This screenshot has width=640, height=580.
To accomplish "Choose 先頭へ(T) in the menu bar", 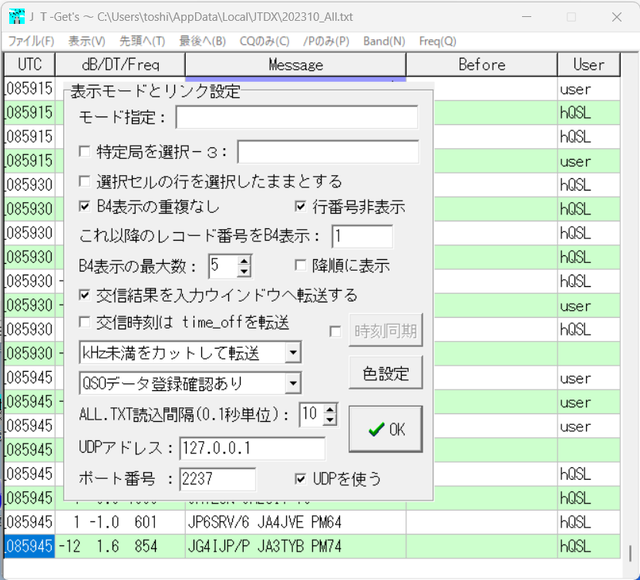I will pos(142,41).
